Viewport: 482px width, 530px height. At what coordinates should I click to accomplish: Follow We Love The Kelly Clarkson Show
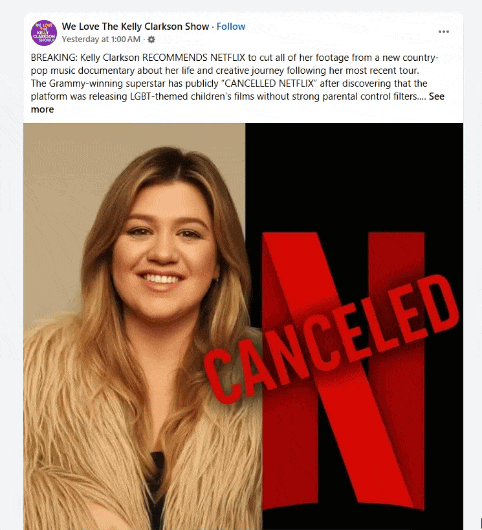231,27
